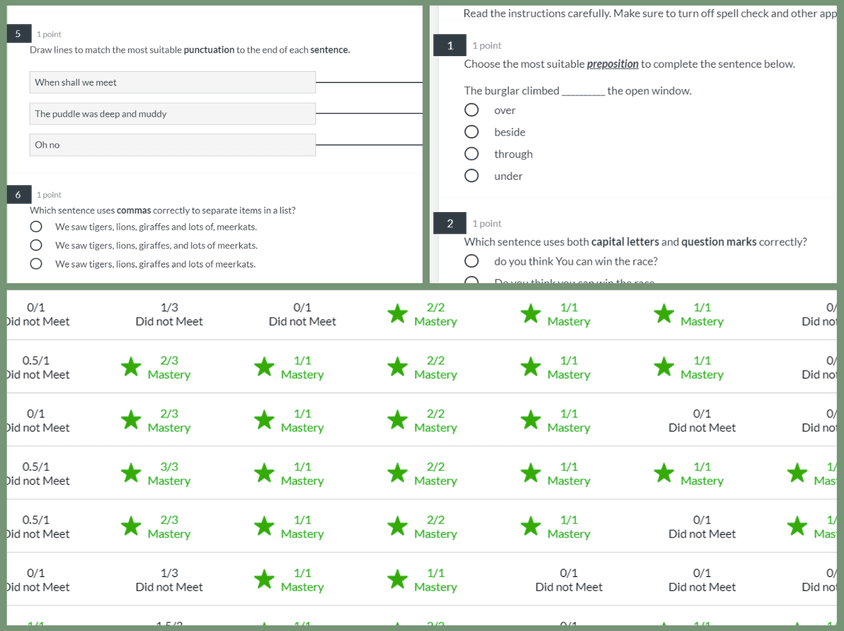Screen dimensions: 844x631
Task: Open the 1/3 Did not Meet cell in the top row
Action: 169,314
